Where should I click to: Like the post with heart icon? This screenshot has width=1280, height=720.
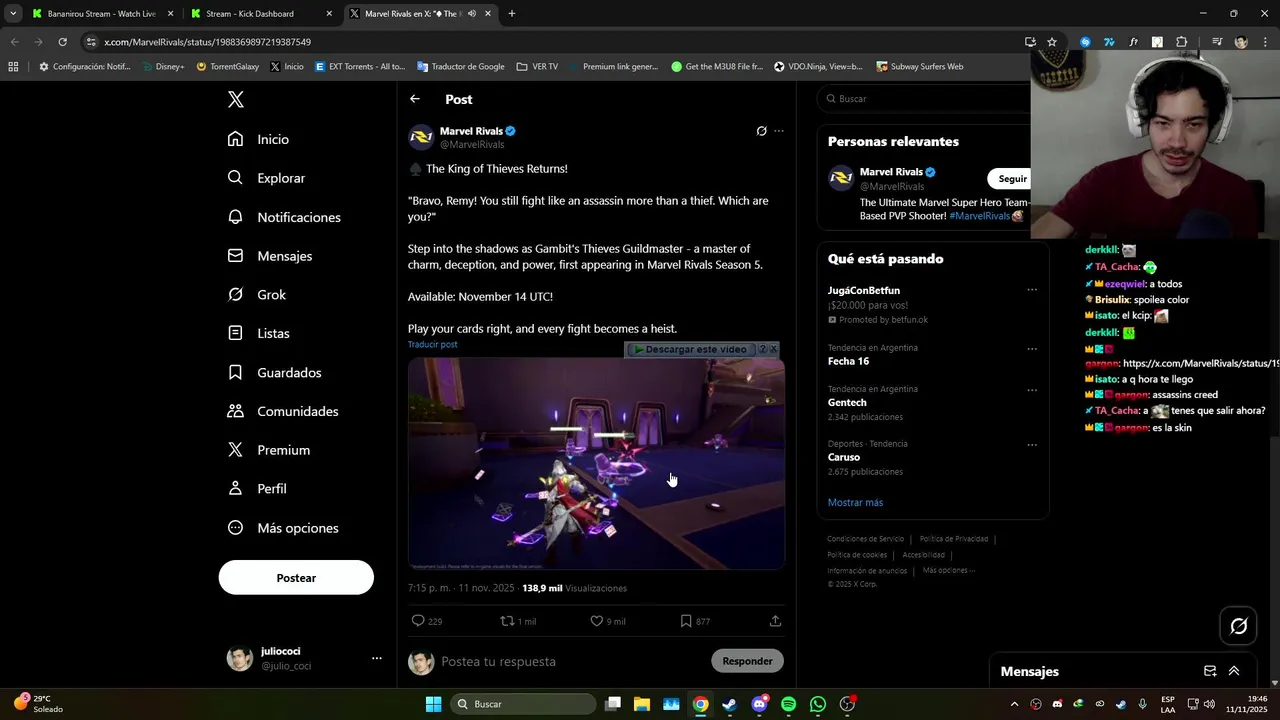596,621
